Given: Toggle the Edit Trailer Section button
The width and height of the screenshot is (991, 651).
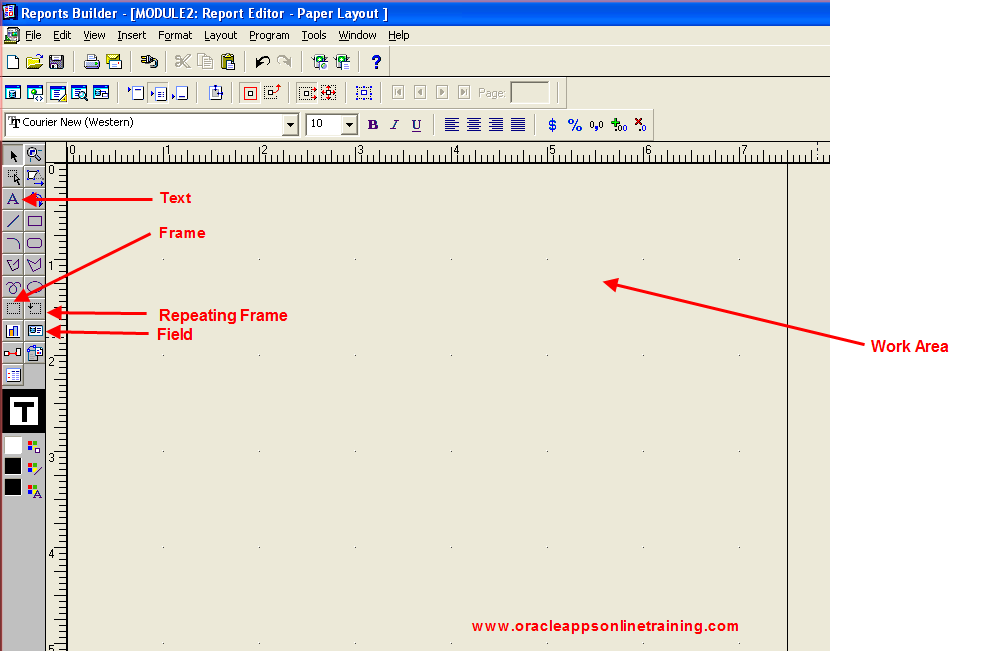Looking at the screenshot, I should [181, 93].
